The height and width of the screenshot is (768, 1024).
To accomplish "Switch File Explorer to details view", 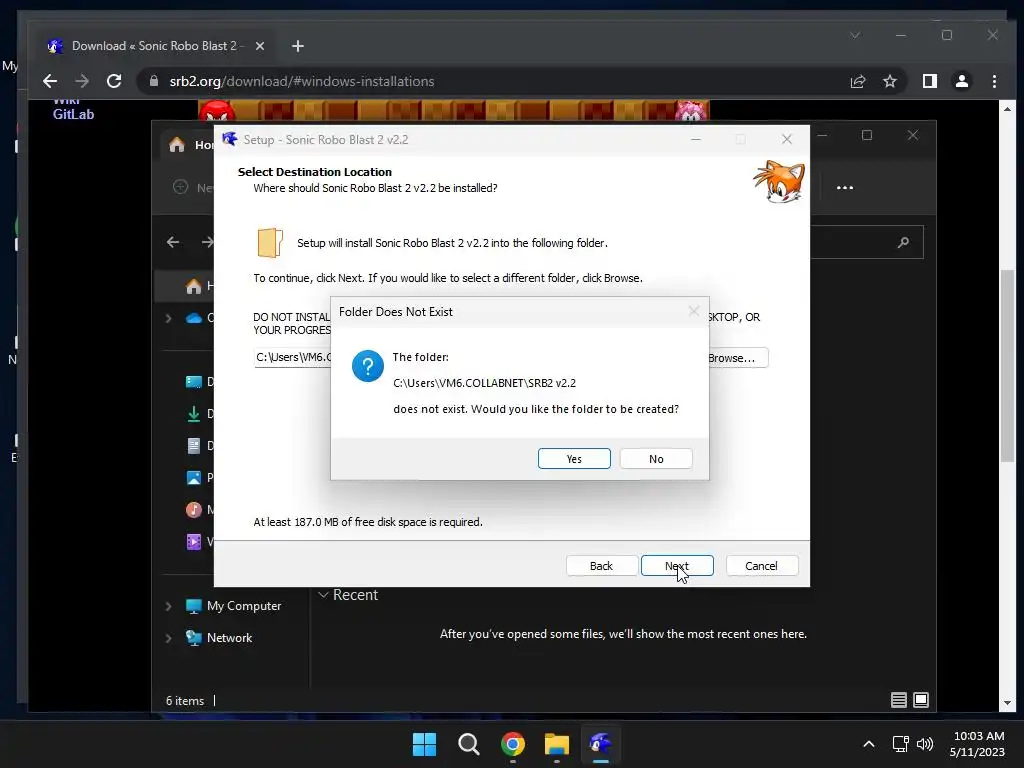I will point(899,700).
